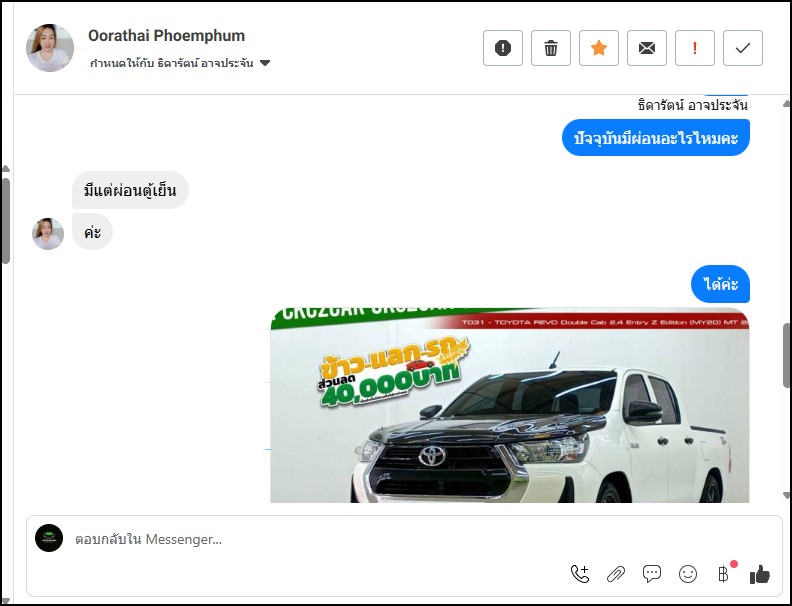This screenshot has width=792, height=606.
Task: Open Oorathai Phoemphum's header profile picture
Action: 50,48
